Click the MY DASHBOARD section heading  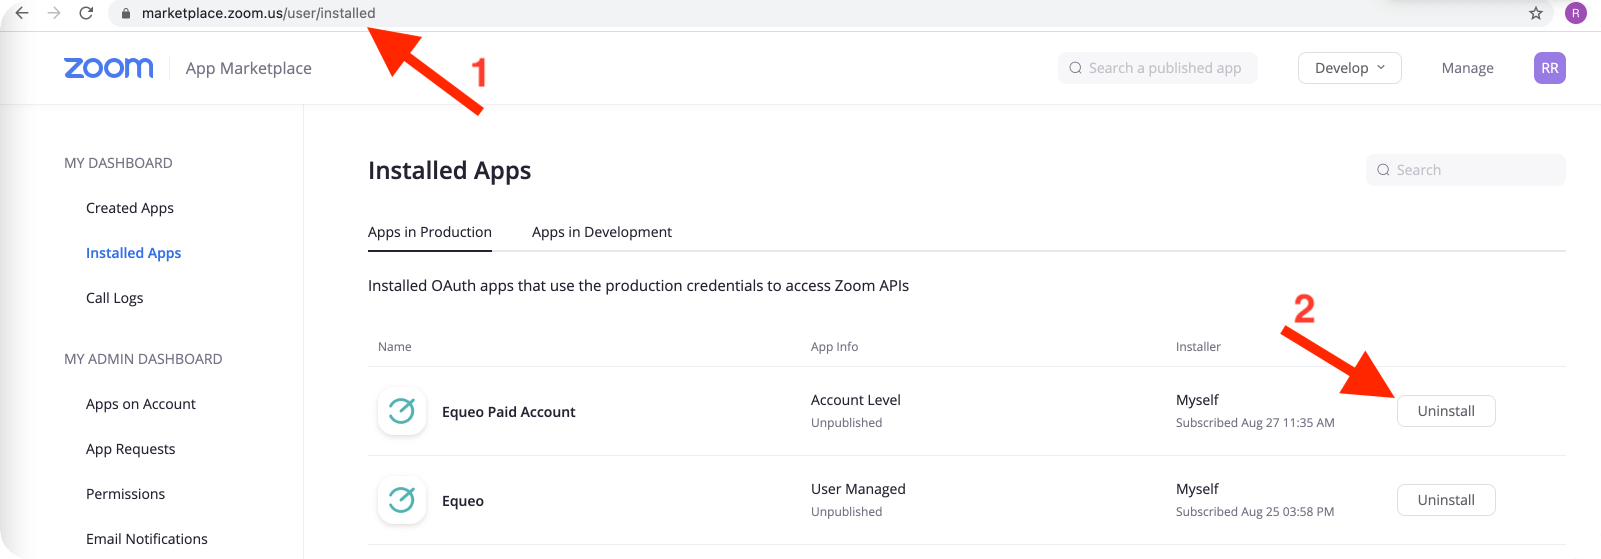(118, 163)
